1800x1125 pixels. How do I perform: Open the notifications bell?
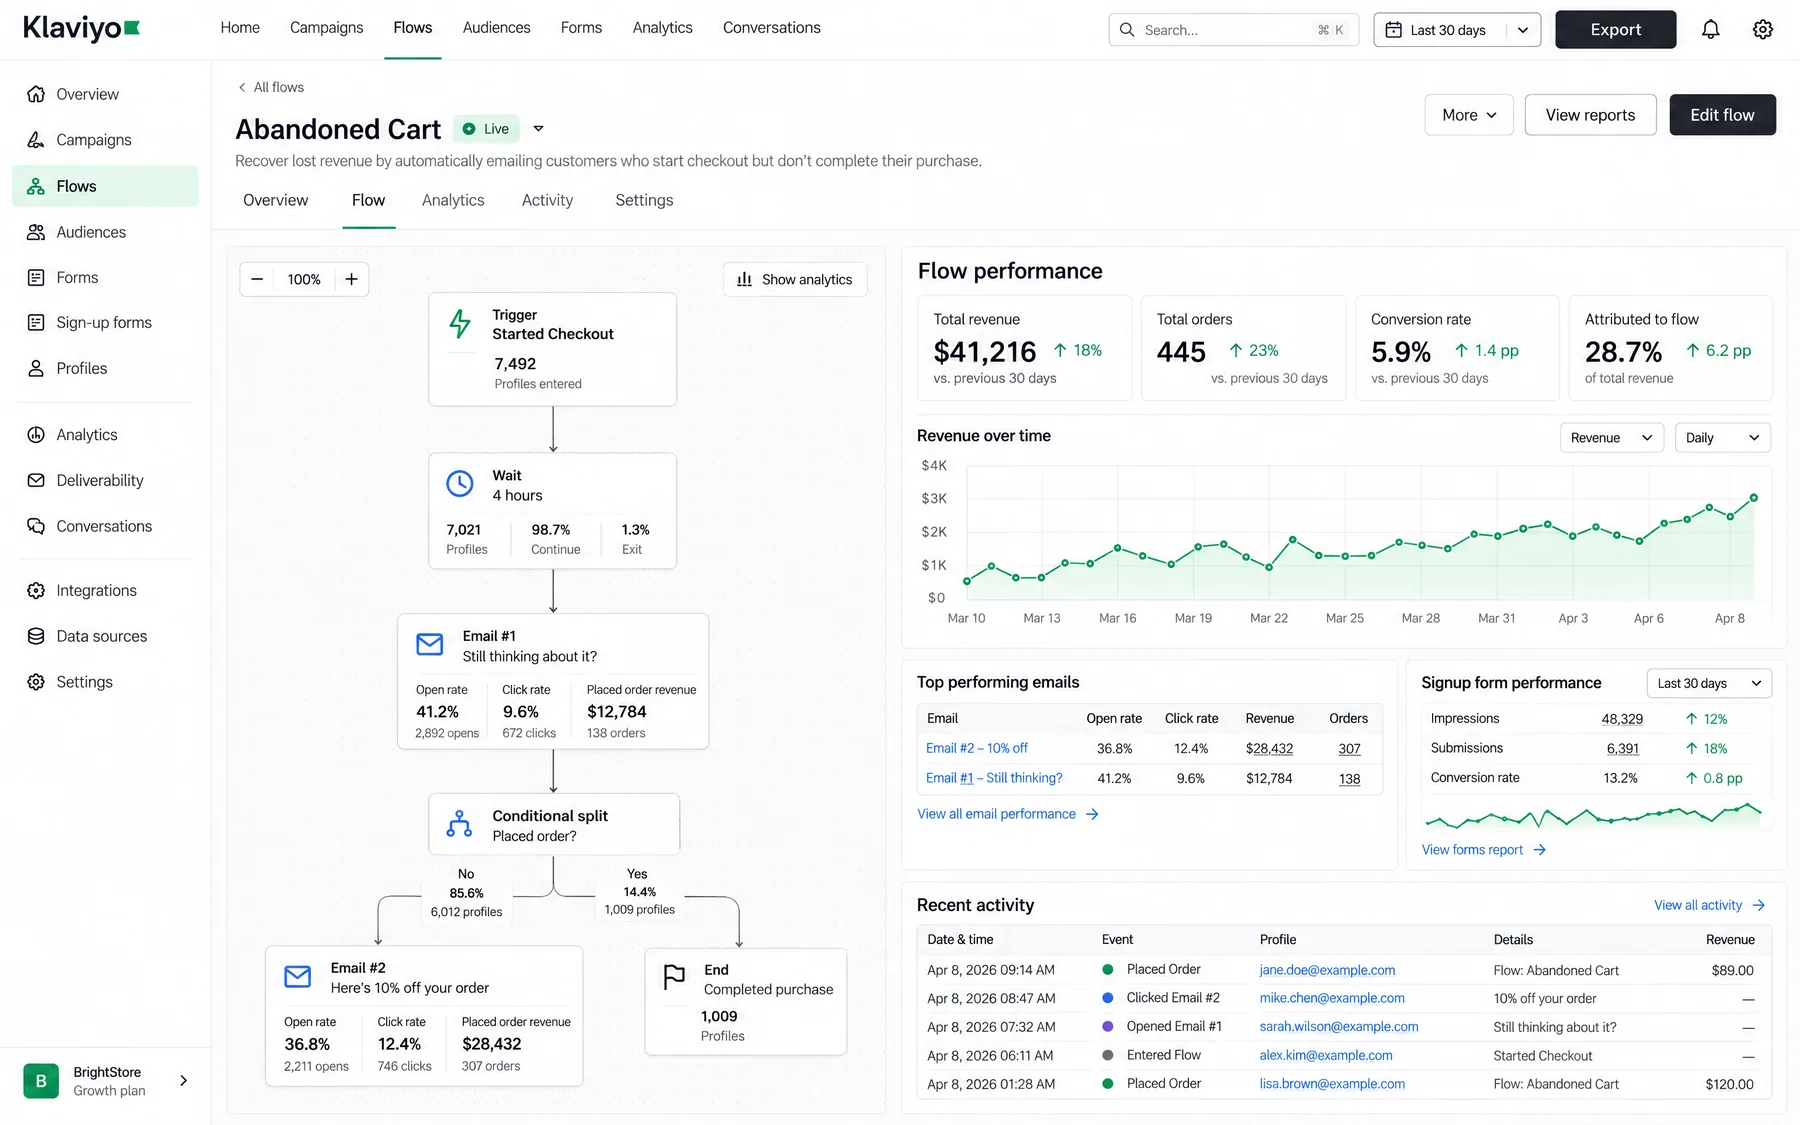click(x=1711, y=30)
